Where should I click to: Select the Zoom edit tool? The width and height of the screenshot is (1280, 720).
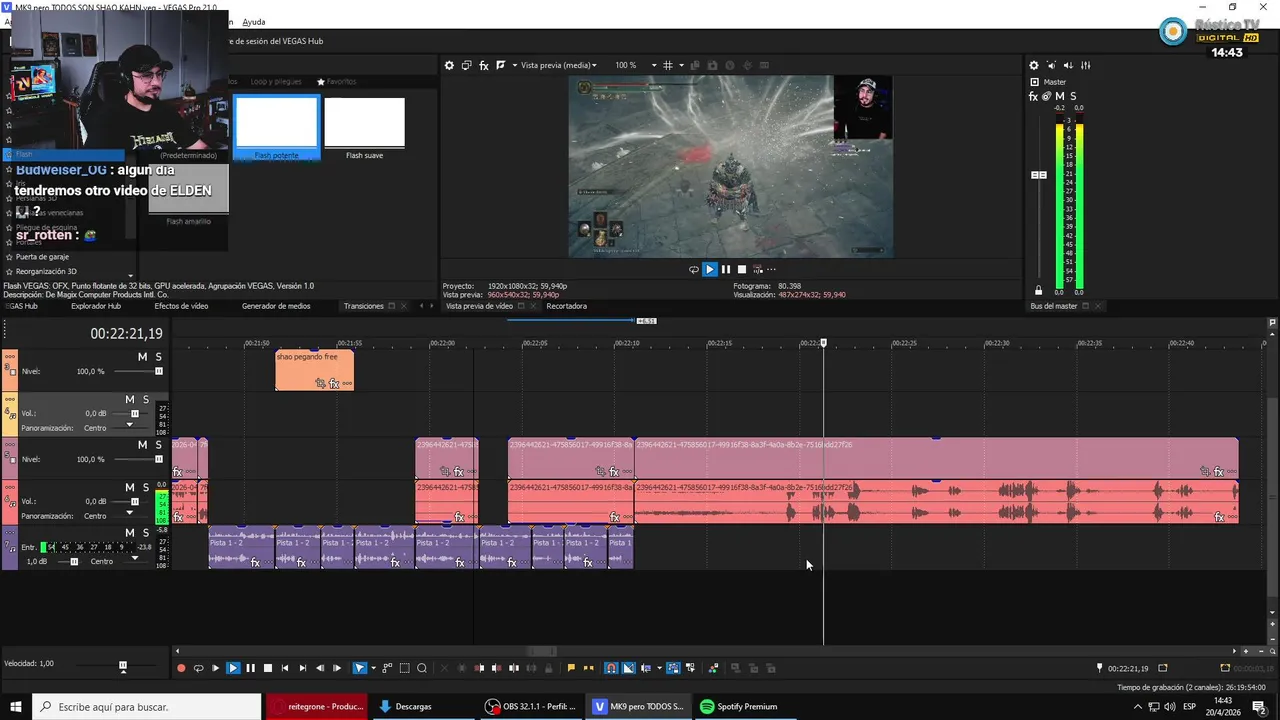[x=422, y=668]
